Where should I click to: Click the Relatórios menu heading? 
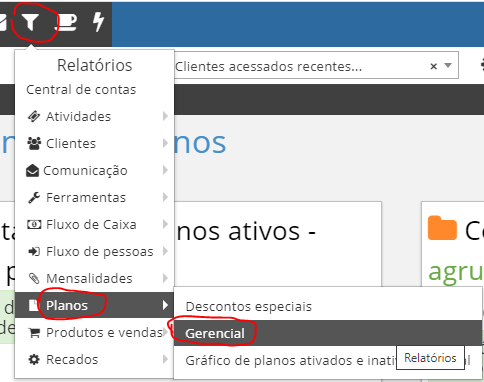point(95,65)
